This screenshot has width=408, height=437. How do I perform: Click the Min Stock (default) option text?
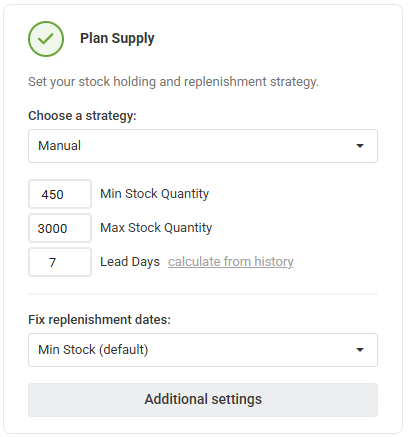point(93,350)
